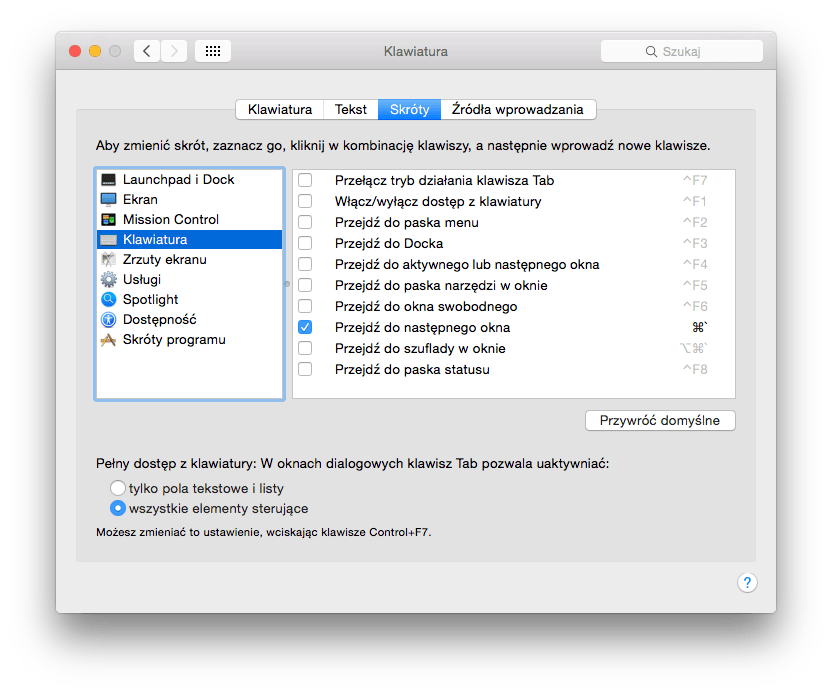Click the Zrzuty ekranu icon
Screen dimensions: 832x693
(x=108, y=259)
